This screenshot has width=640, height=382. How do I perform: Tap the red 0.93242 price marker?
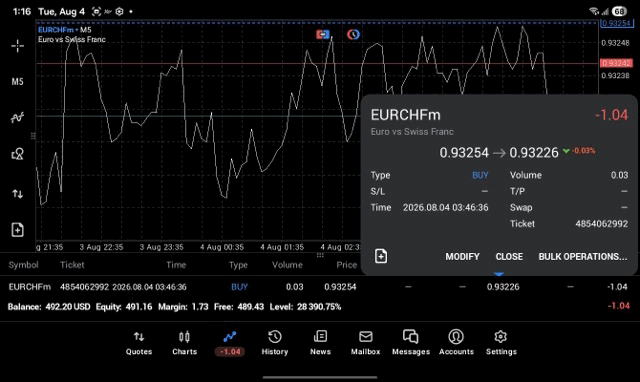[x=616, y=63]
